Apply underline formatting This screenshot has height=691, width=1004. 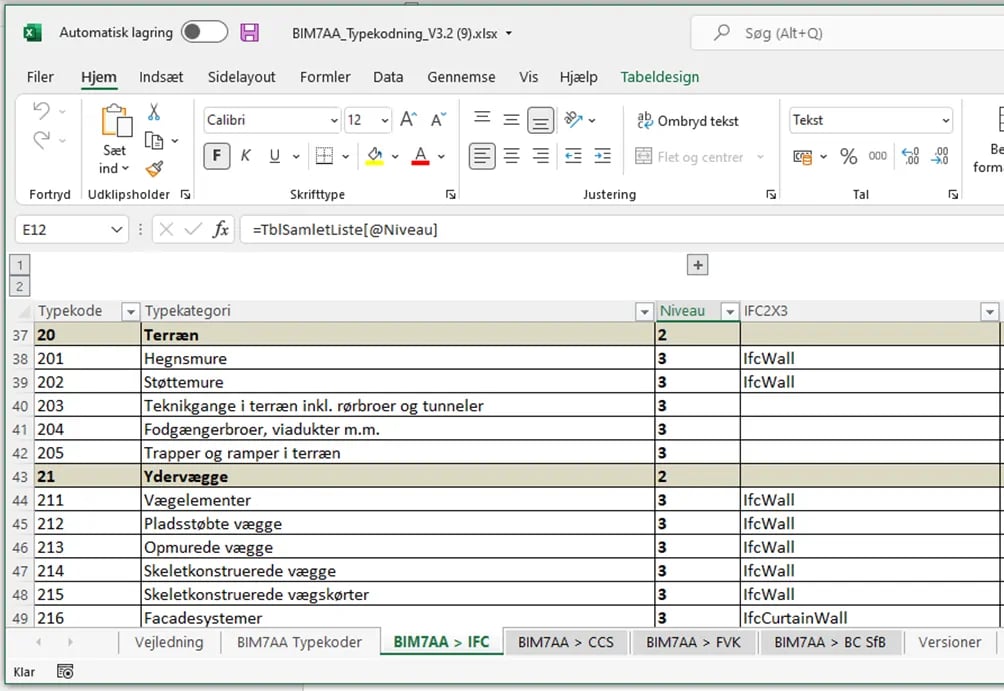pyautogui.click(x=275, y=156)
